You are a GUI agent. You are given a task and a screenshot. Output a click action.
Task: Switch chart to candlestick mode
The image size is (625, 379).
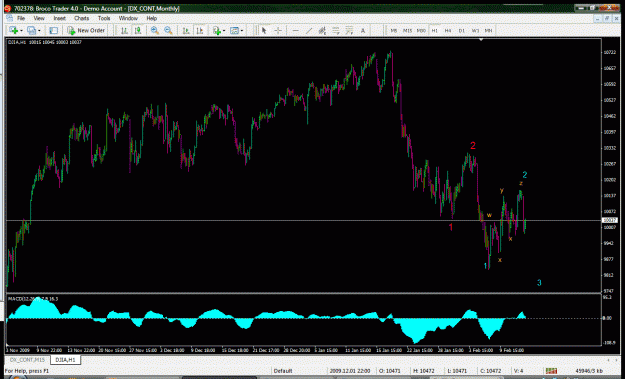(138, 30)
